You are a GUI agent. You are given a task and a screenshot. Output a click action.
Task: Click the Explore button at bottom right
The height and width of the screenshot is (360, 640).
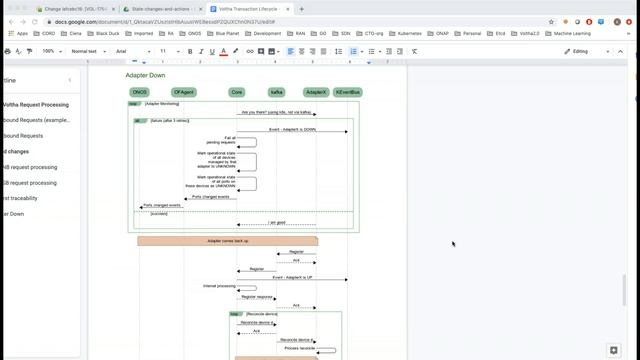click(x=613, y=350)
